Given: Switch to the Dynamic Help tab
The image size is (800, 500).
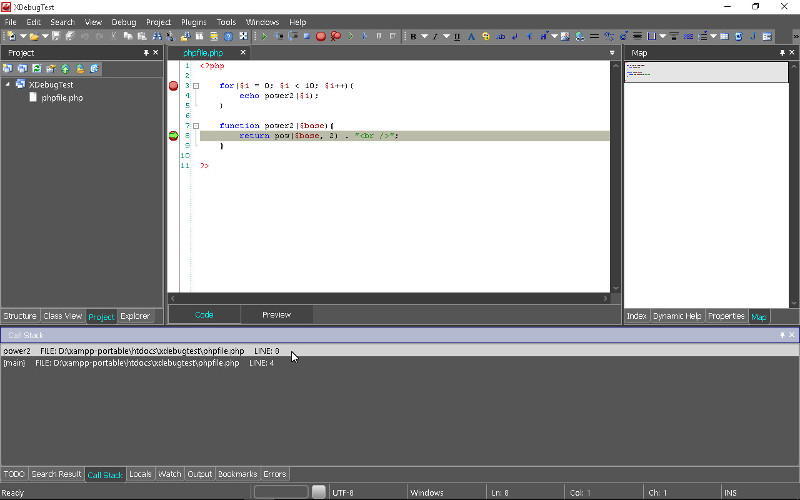Looking at the screenshot, I should [677, 316].
